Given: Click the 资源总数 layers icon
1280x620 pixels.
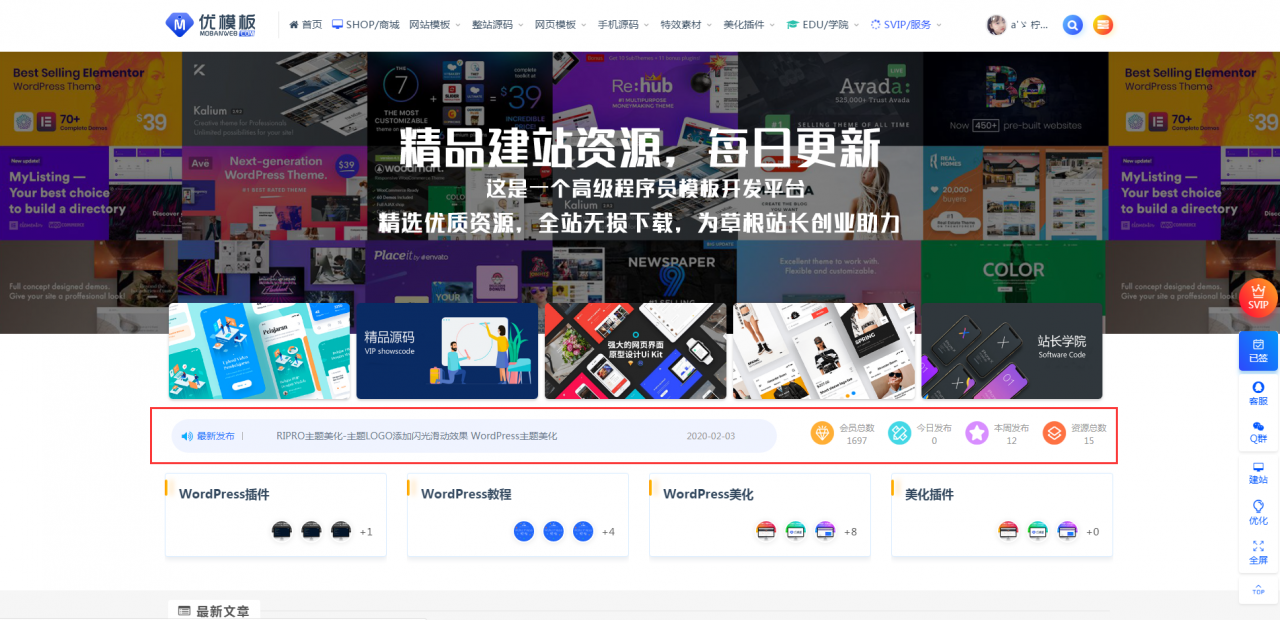Looking at the screenshot, I should pyautogui.click(x=1054, y=433).
